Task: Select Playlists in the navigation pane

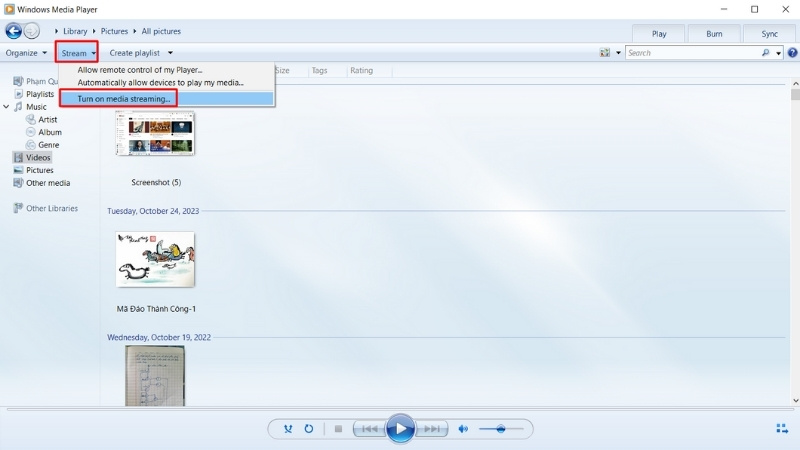Action: click(40, 94)
